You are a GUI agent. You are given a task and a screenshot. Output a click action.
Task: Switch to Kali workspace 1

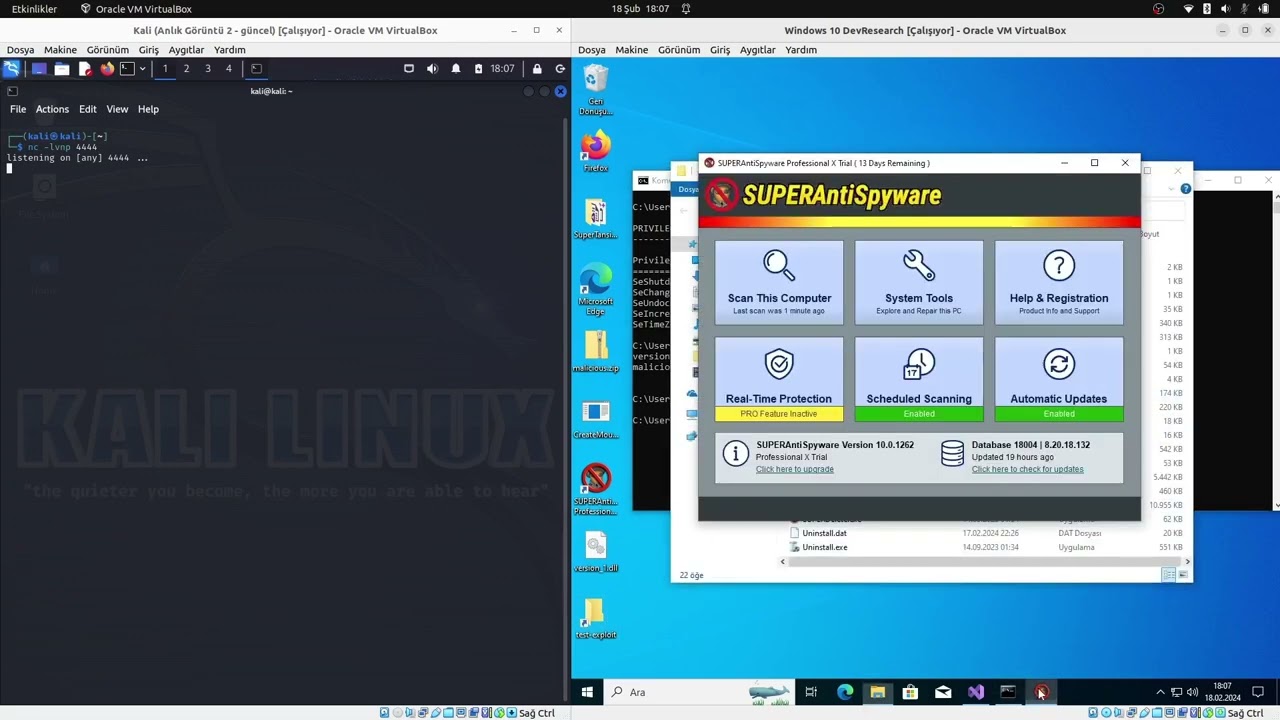coord(165,69)
